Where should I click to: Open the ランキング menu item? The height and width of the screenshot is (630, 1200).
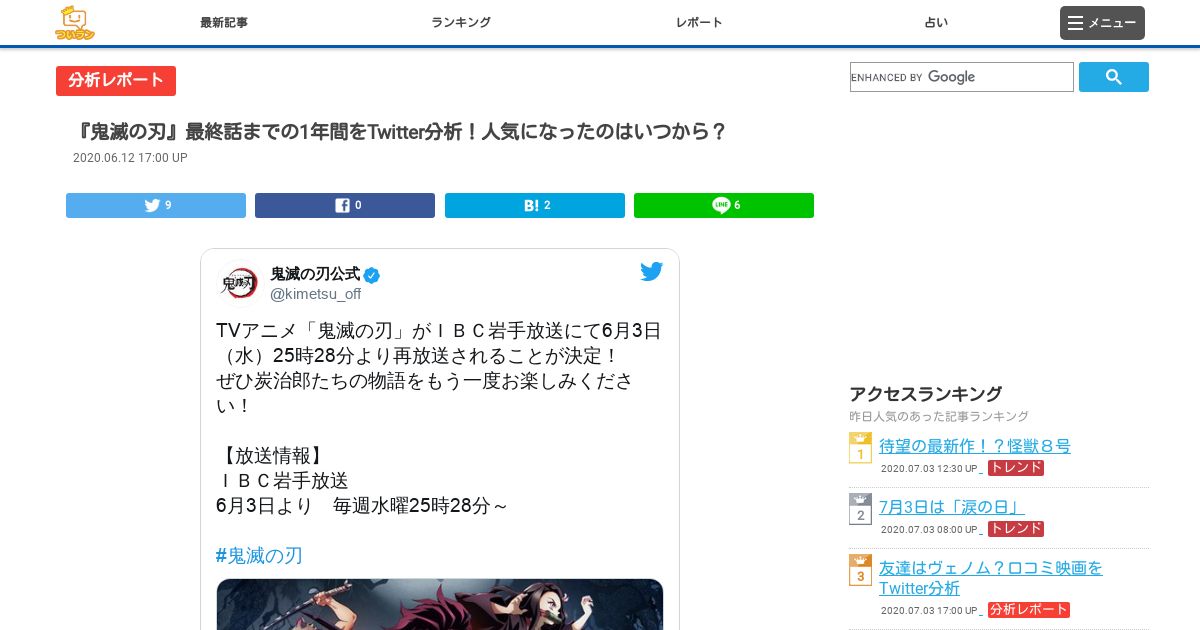click(x=461, y=22)
